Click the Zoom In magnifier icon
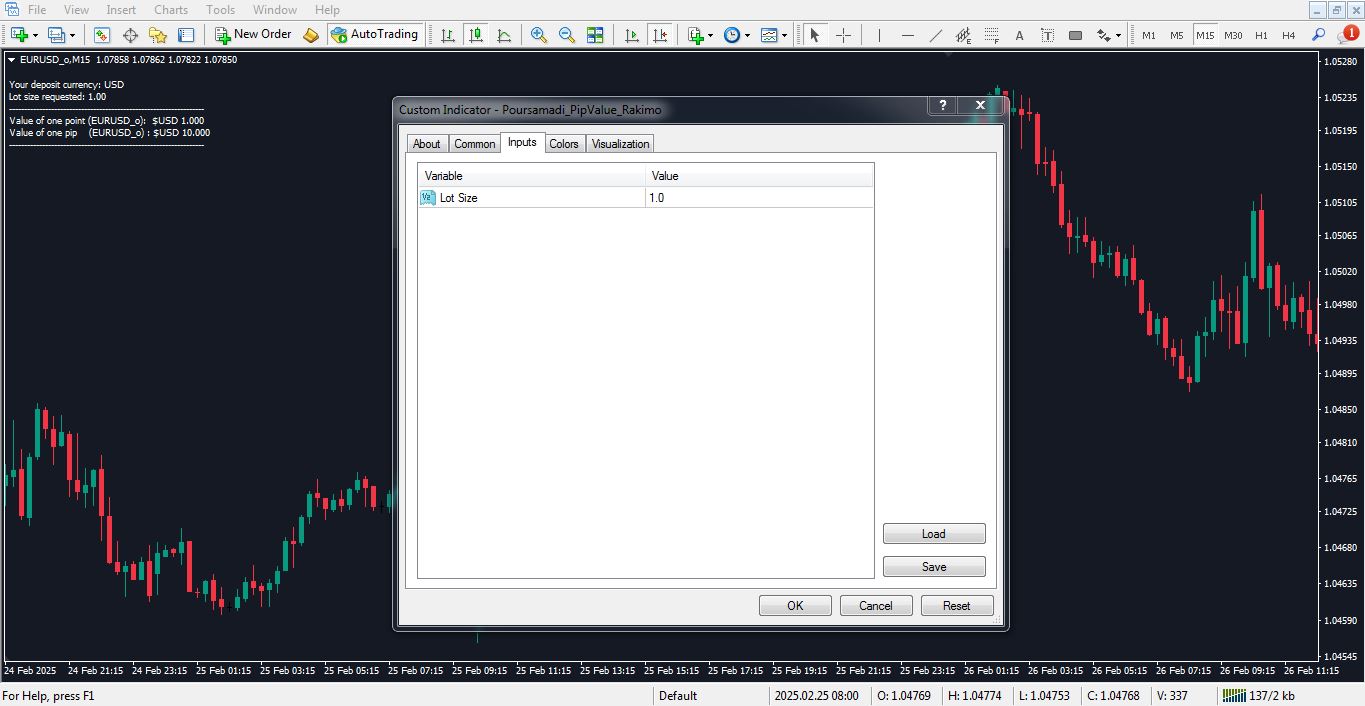1365x706 pixels. [539, 35]
